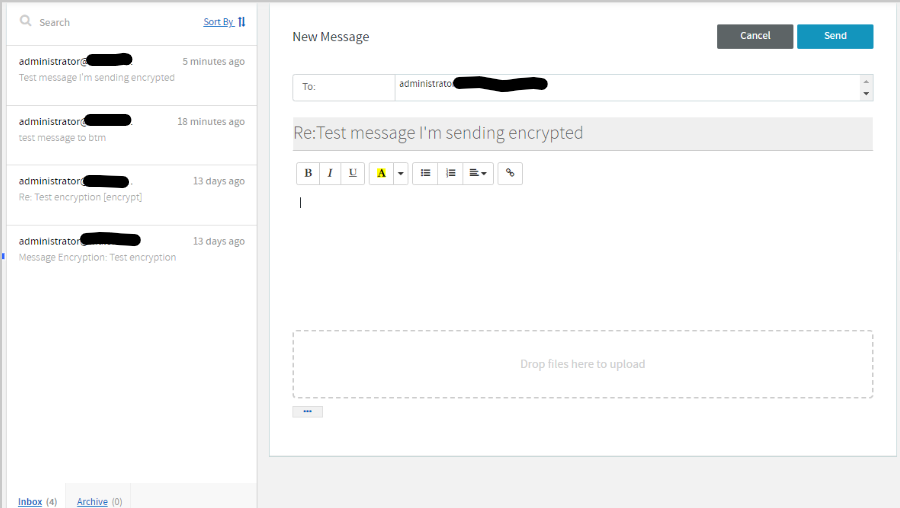Open the Sort By link

(x=218, y=22)
